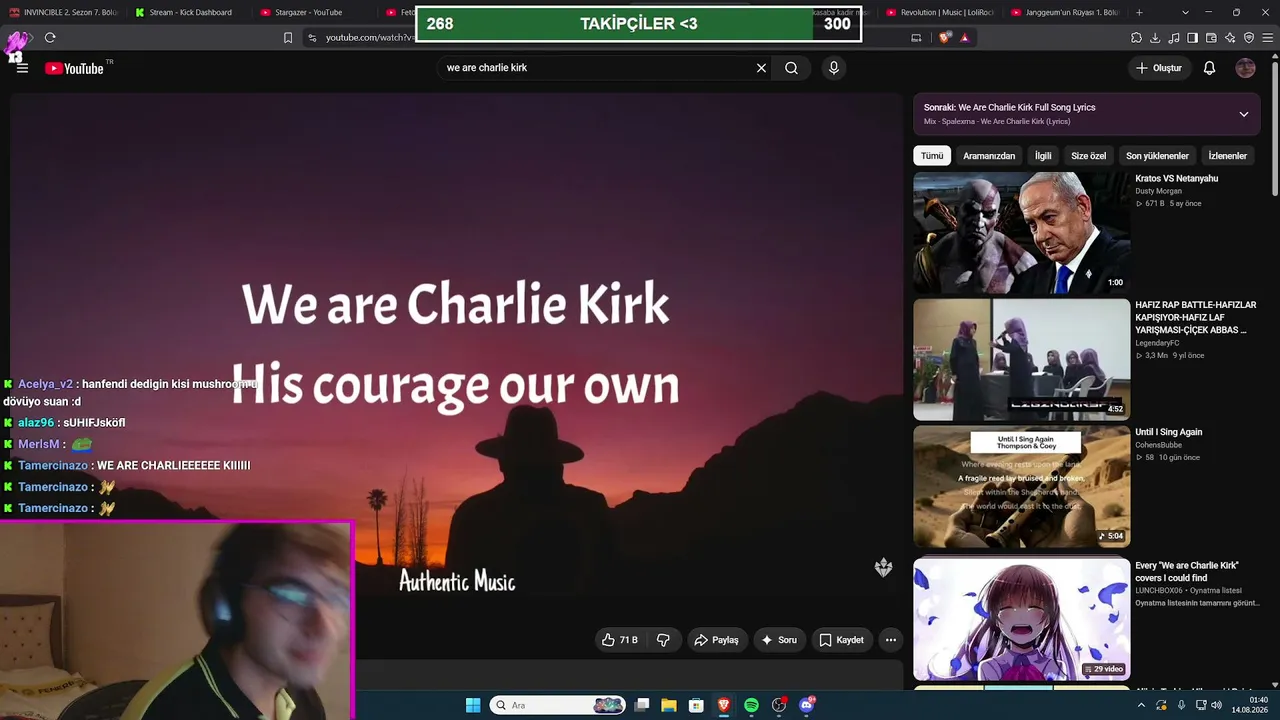1280x720 pixels.
Task: Click the Oluştur create button
Action: [1159, 68]
